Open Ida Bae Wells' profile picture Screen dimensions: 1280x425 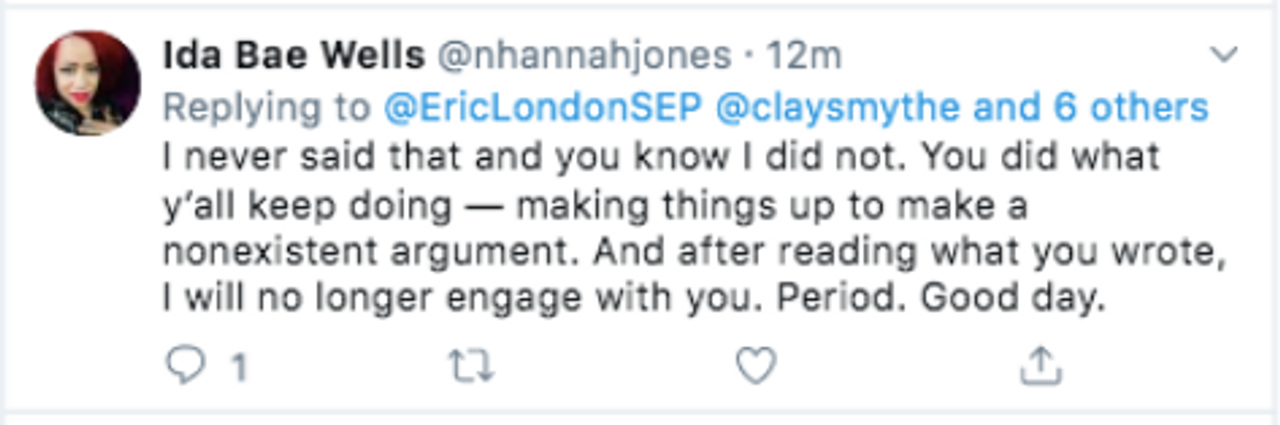click(x=87, y=83)
